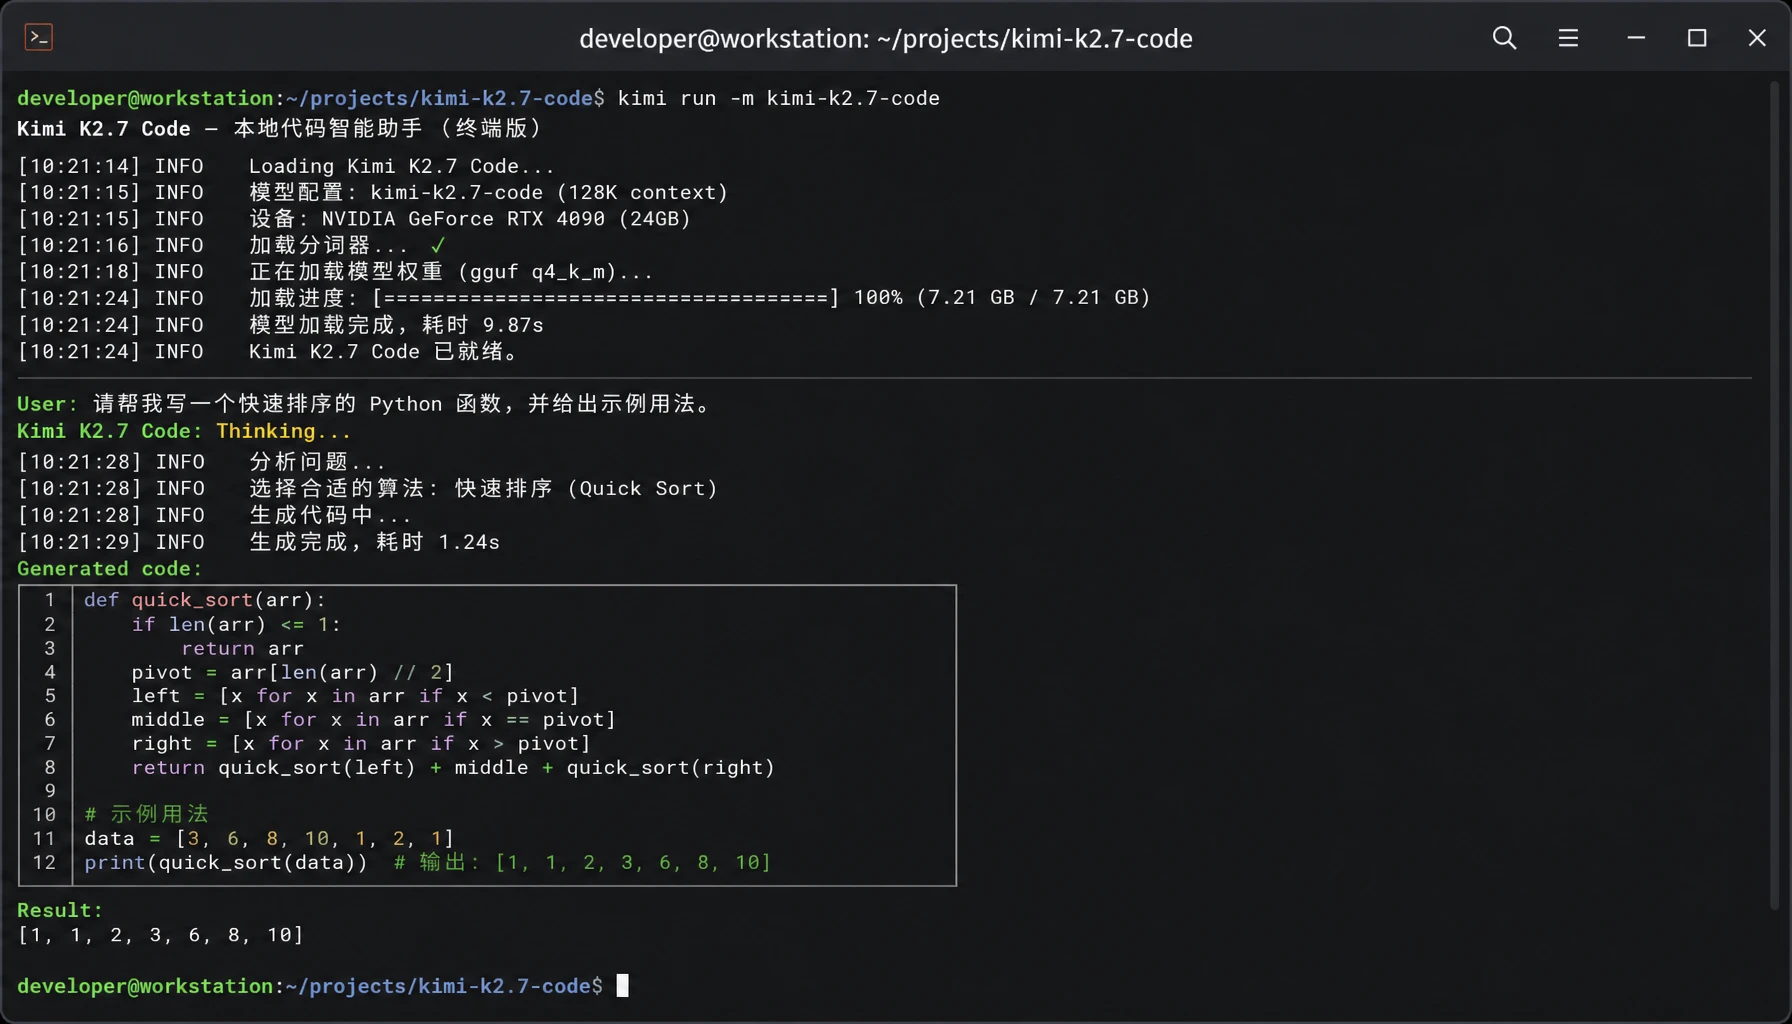Open the hamburger menu in title bar
The width and height of the screenshot is (1792, 1024).
pyautogui.click(x=1568, y=38)
